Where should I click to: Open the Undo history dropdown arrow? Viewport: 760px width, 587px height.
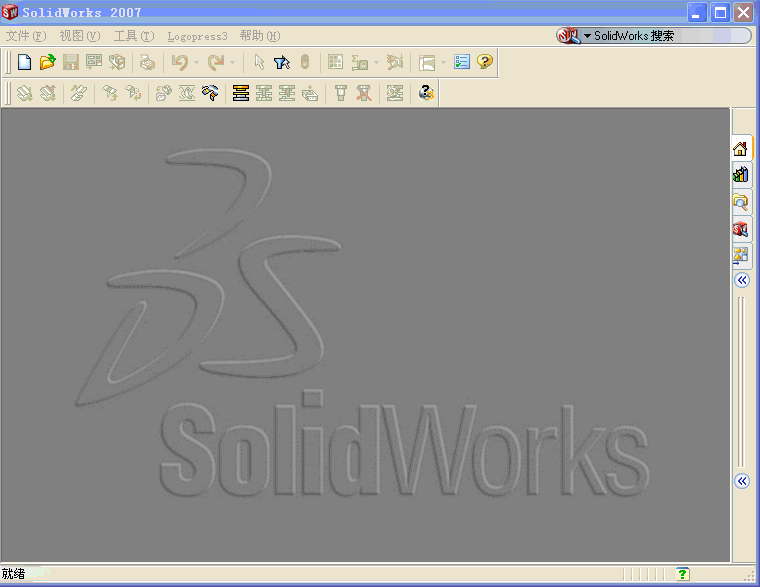(196, 62)
